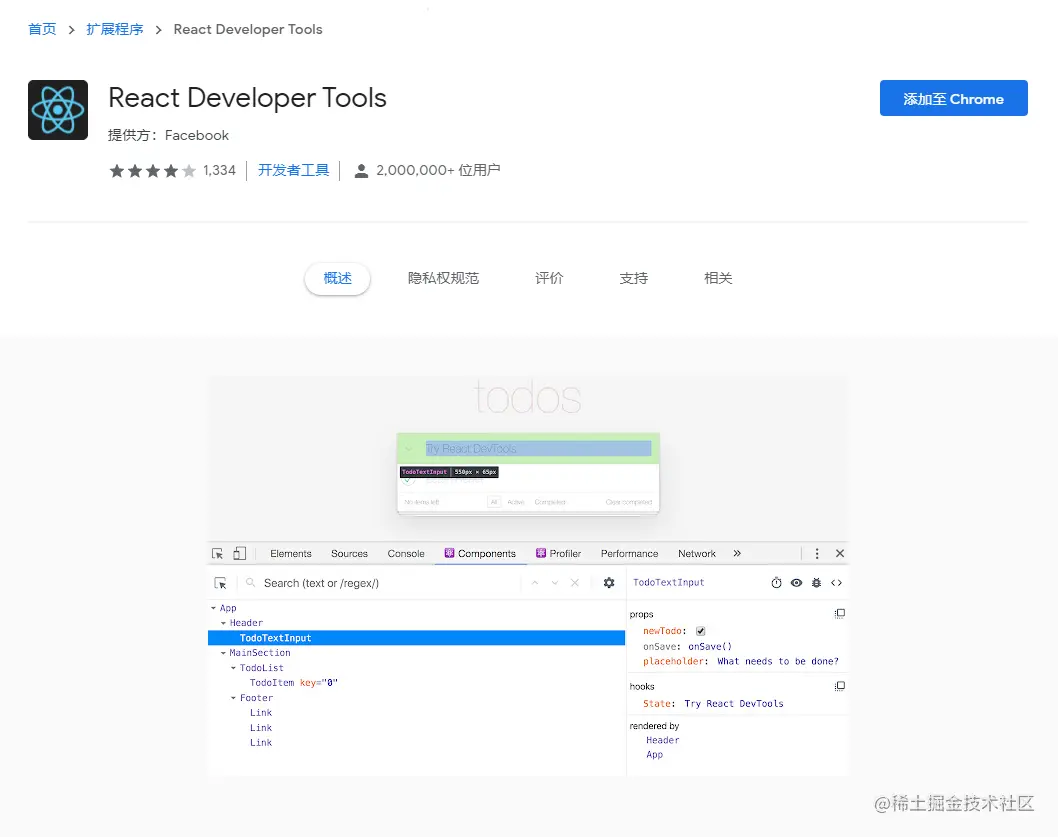Click the search magnifier icon
Viewport: 1058px width, 837px height.
(250, 583)
